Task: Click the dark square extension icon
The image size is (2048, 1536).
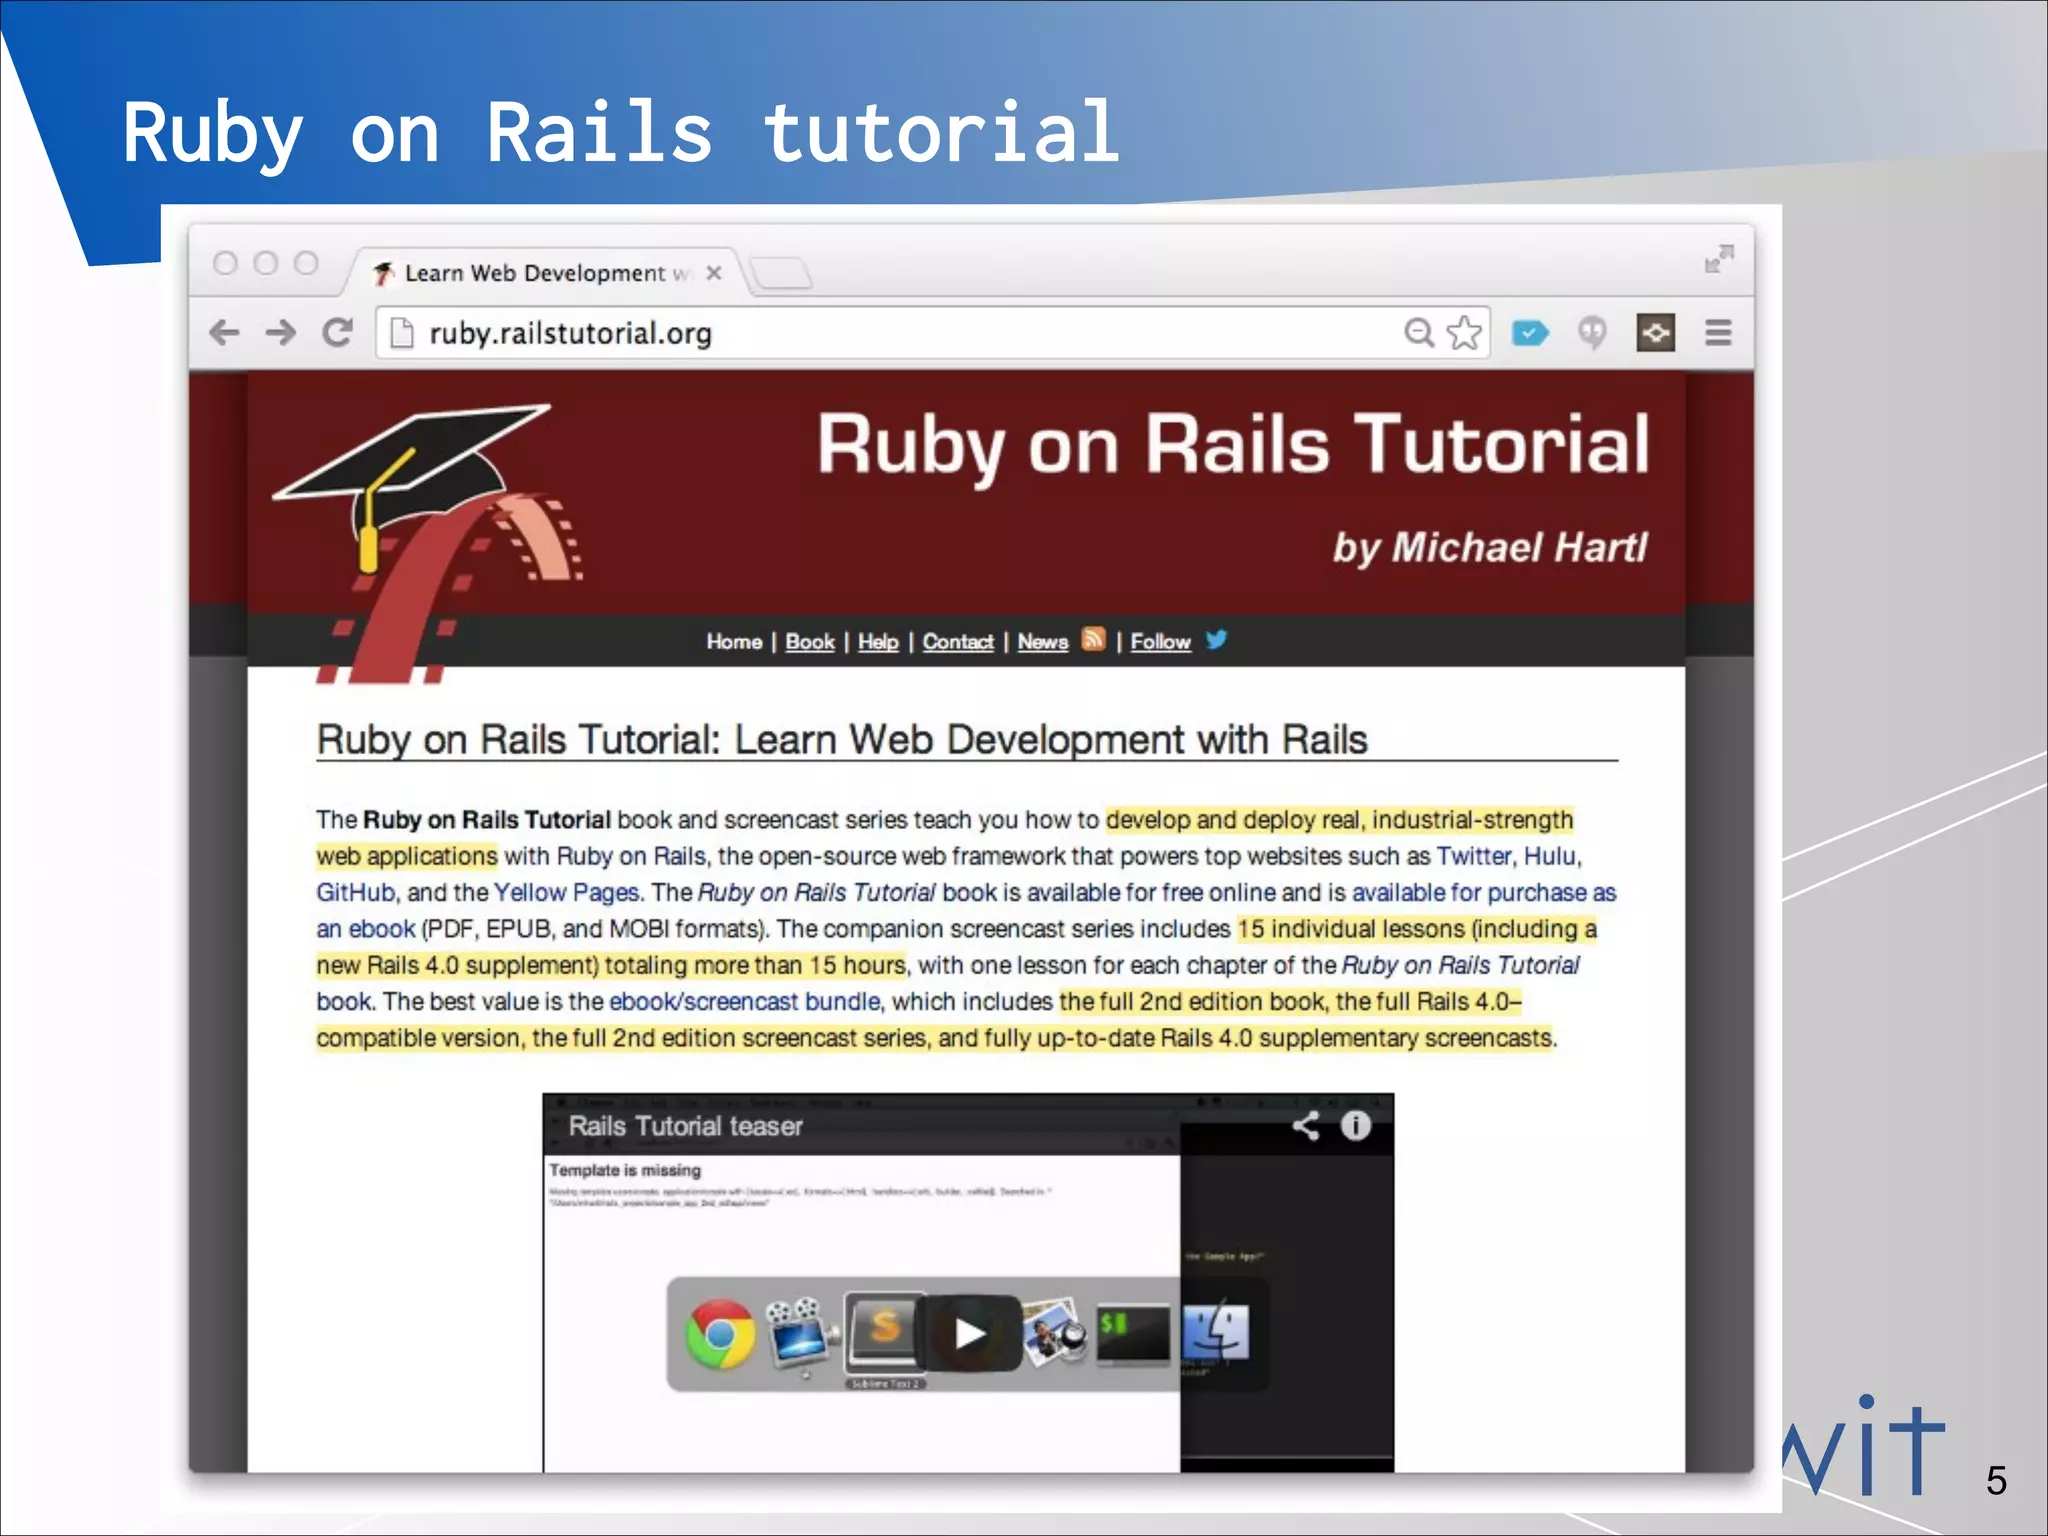Action: point(1656,332)
